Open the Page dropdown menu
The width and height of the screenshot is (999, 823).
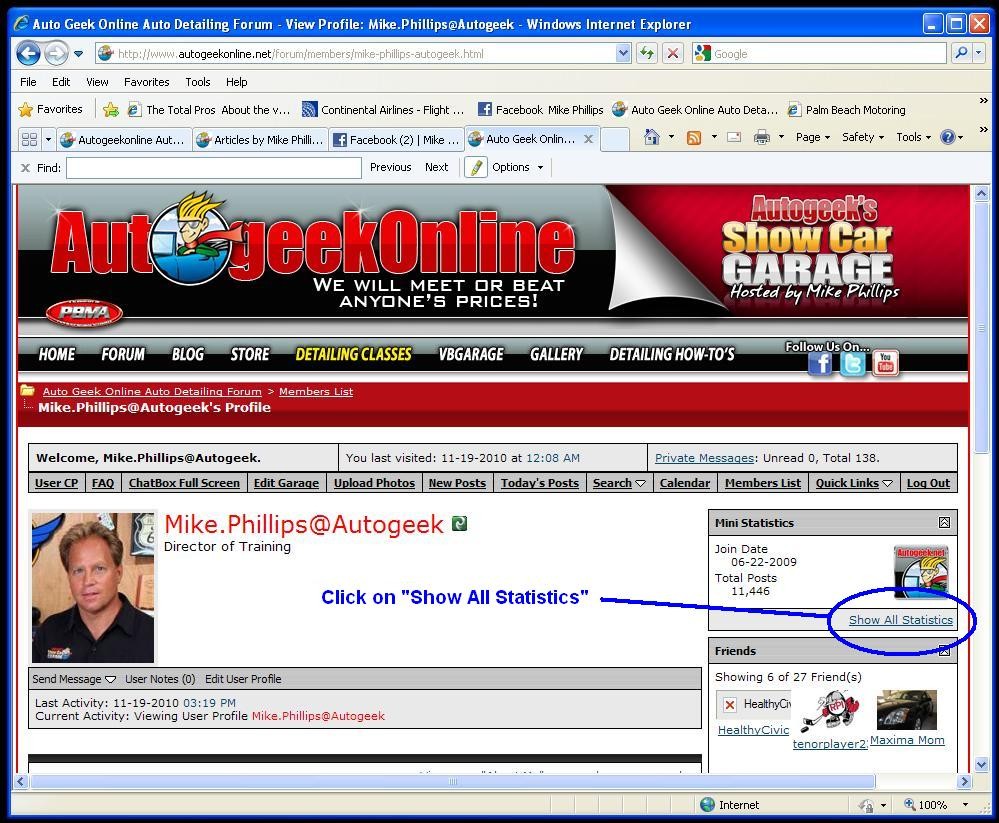(812, 137)
